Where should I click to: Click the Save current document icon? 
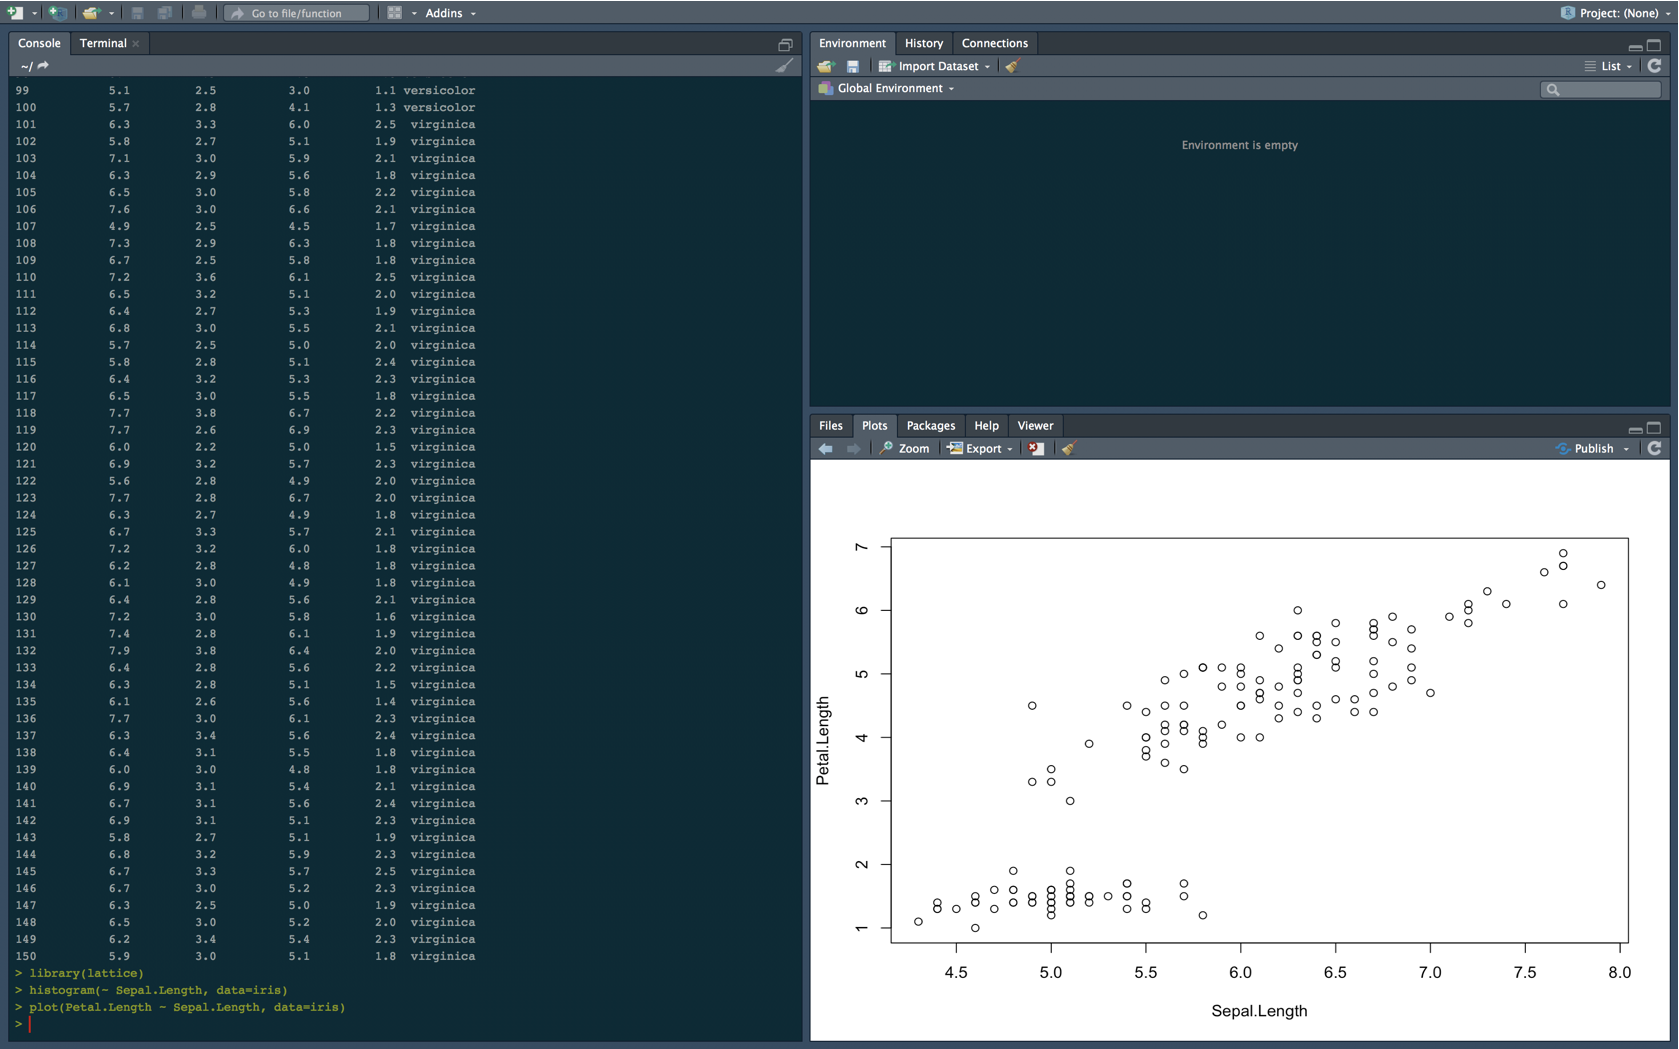pos(138,13)
